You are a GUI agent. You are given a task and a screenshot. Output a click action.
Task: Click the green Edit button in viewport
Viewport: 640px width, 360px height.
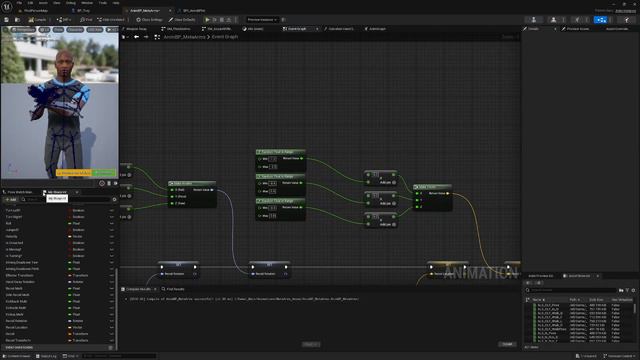(x=104, y=173)
